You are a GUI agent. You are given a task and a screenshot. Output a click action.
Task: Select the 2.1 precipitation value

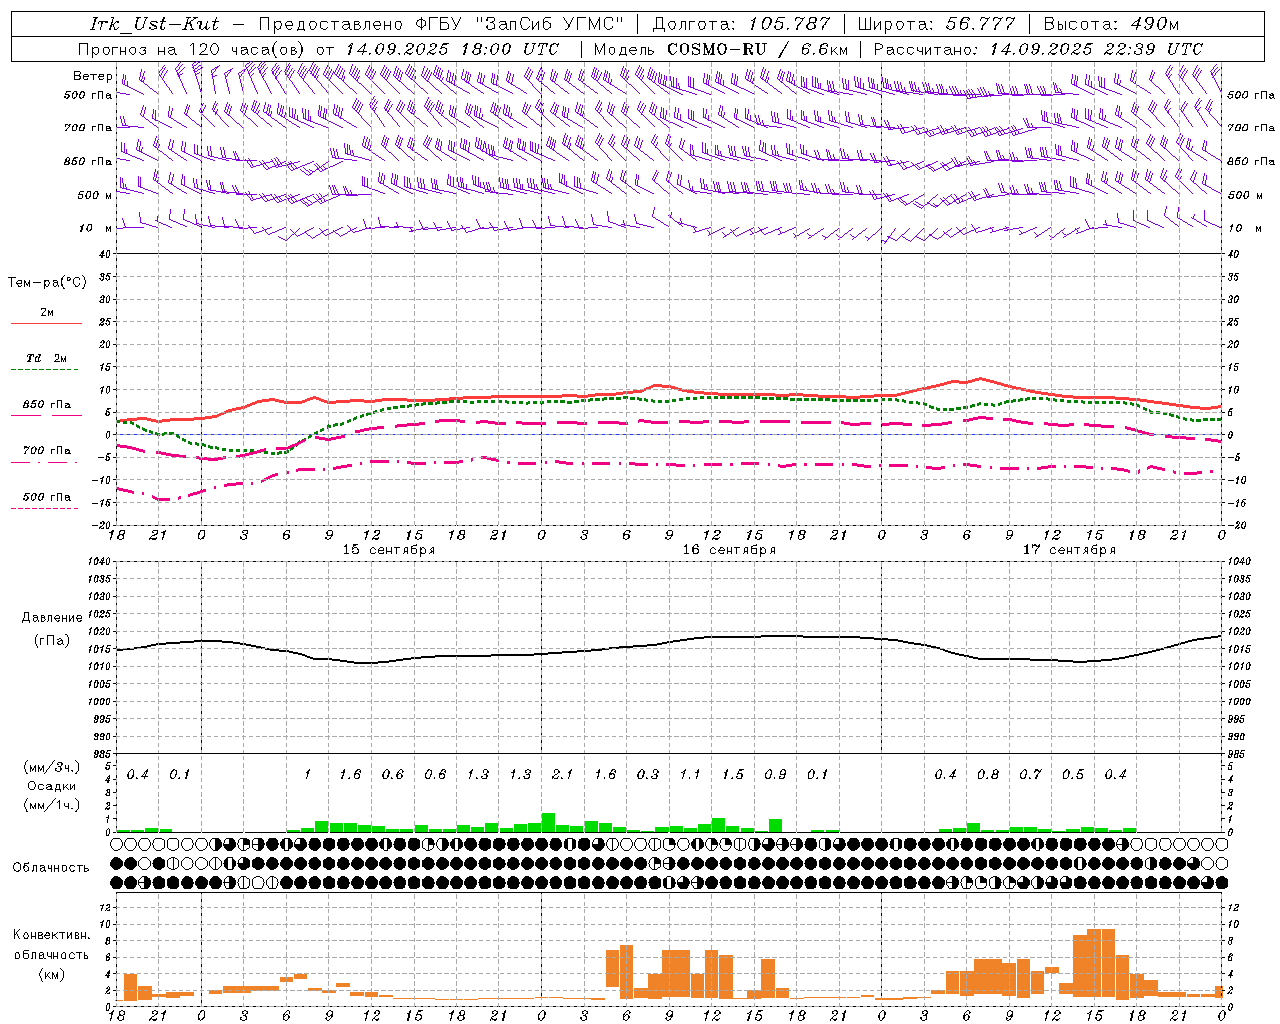click(563, 775)
